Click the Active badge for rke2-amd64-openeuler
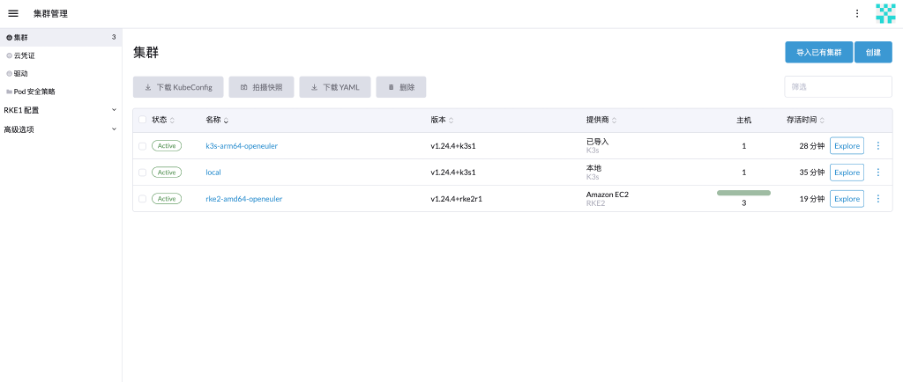904x382 pixels. pos(167,199)
